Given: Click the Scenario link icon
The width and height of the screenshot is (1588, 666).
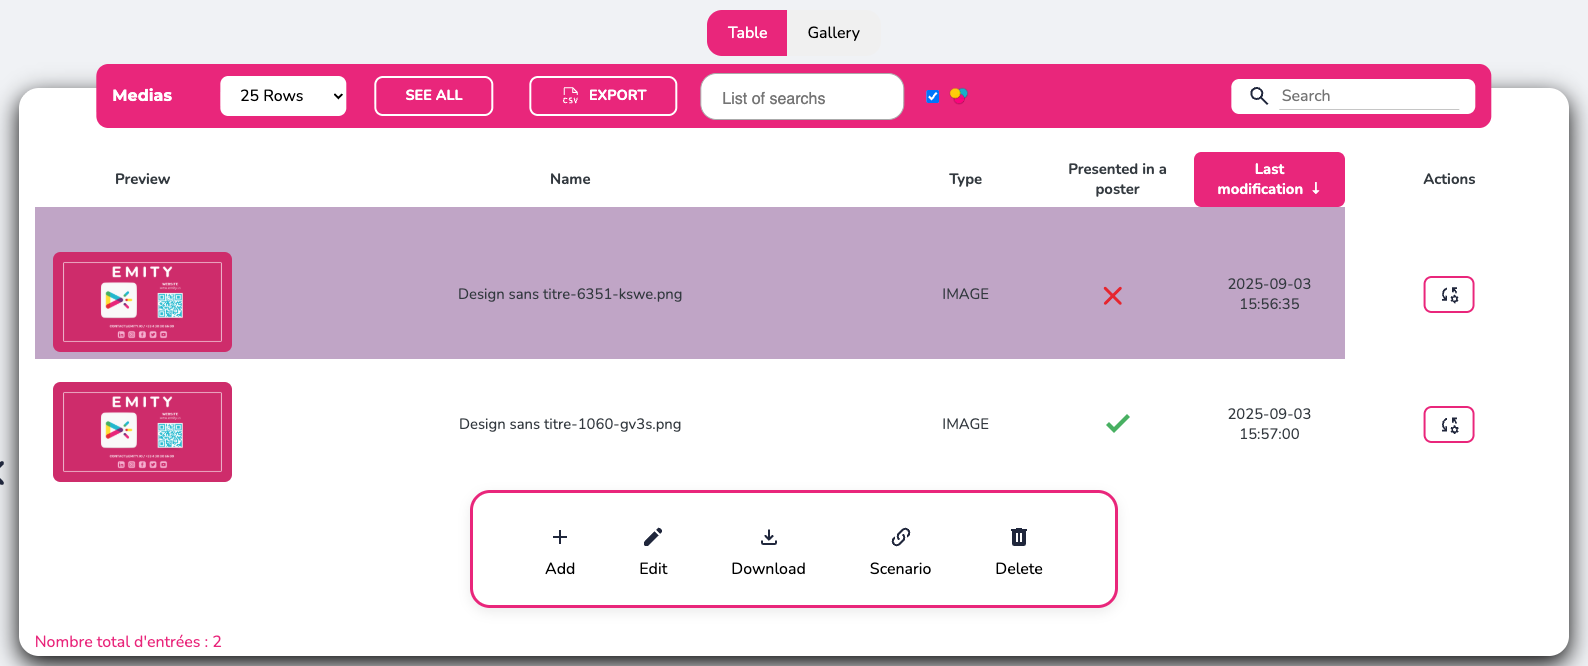Looking at the screenshot, I should click(x=900, y=538).
